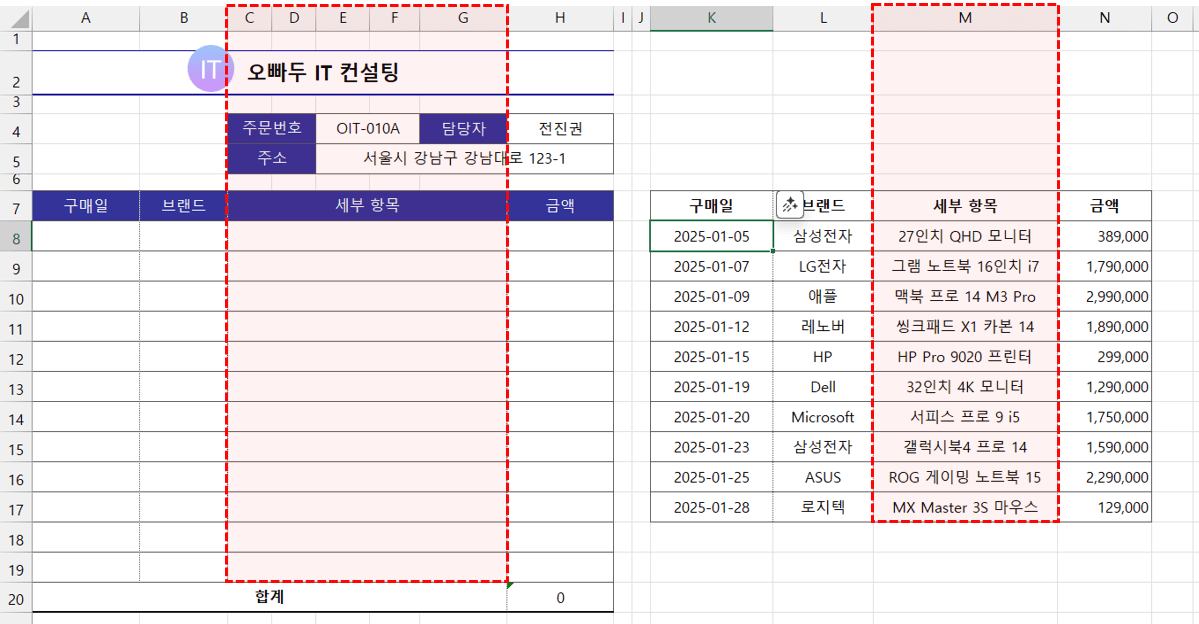Click the 주문번호 label cell

[271, 129]
